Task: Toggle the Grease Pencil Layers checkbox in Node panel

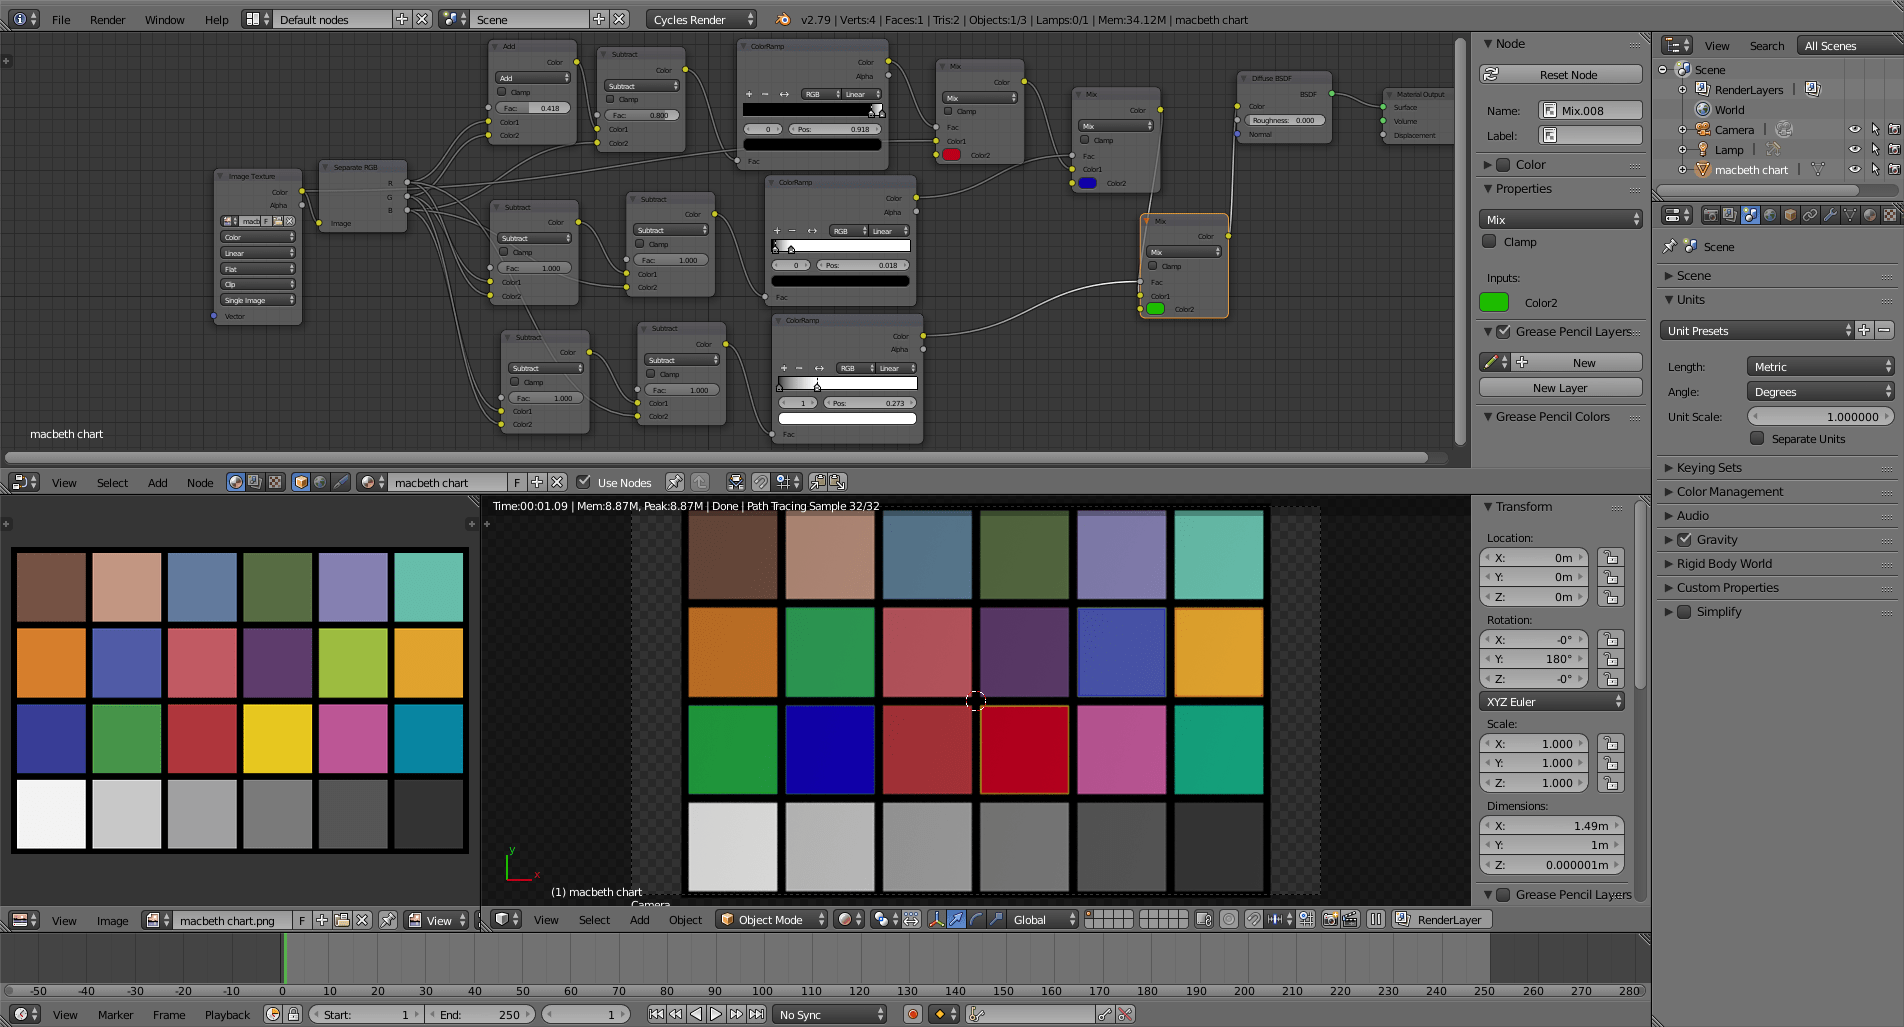Action: pos(1503,331)
